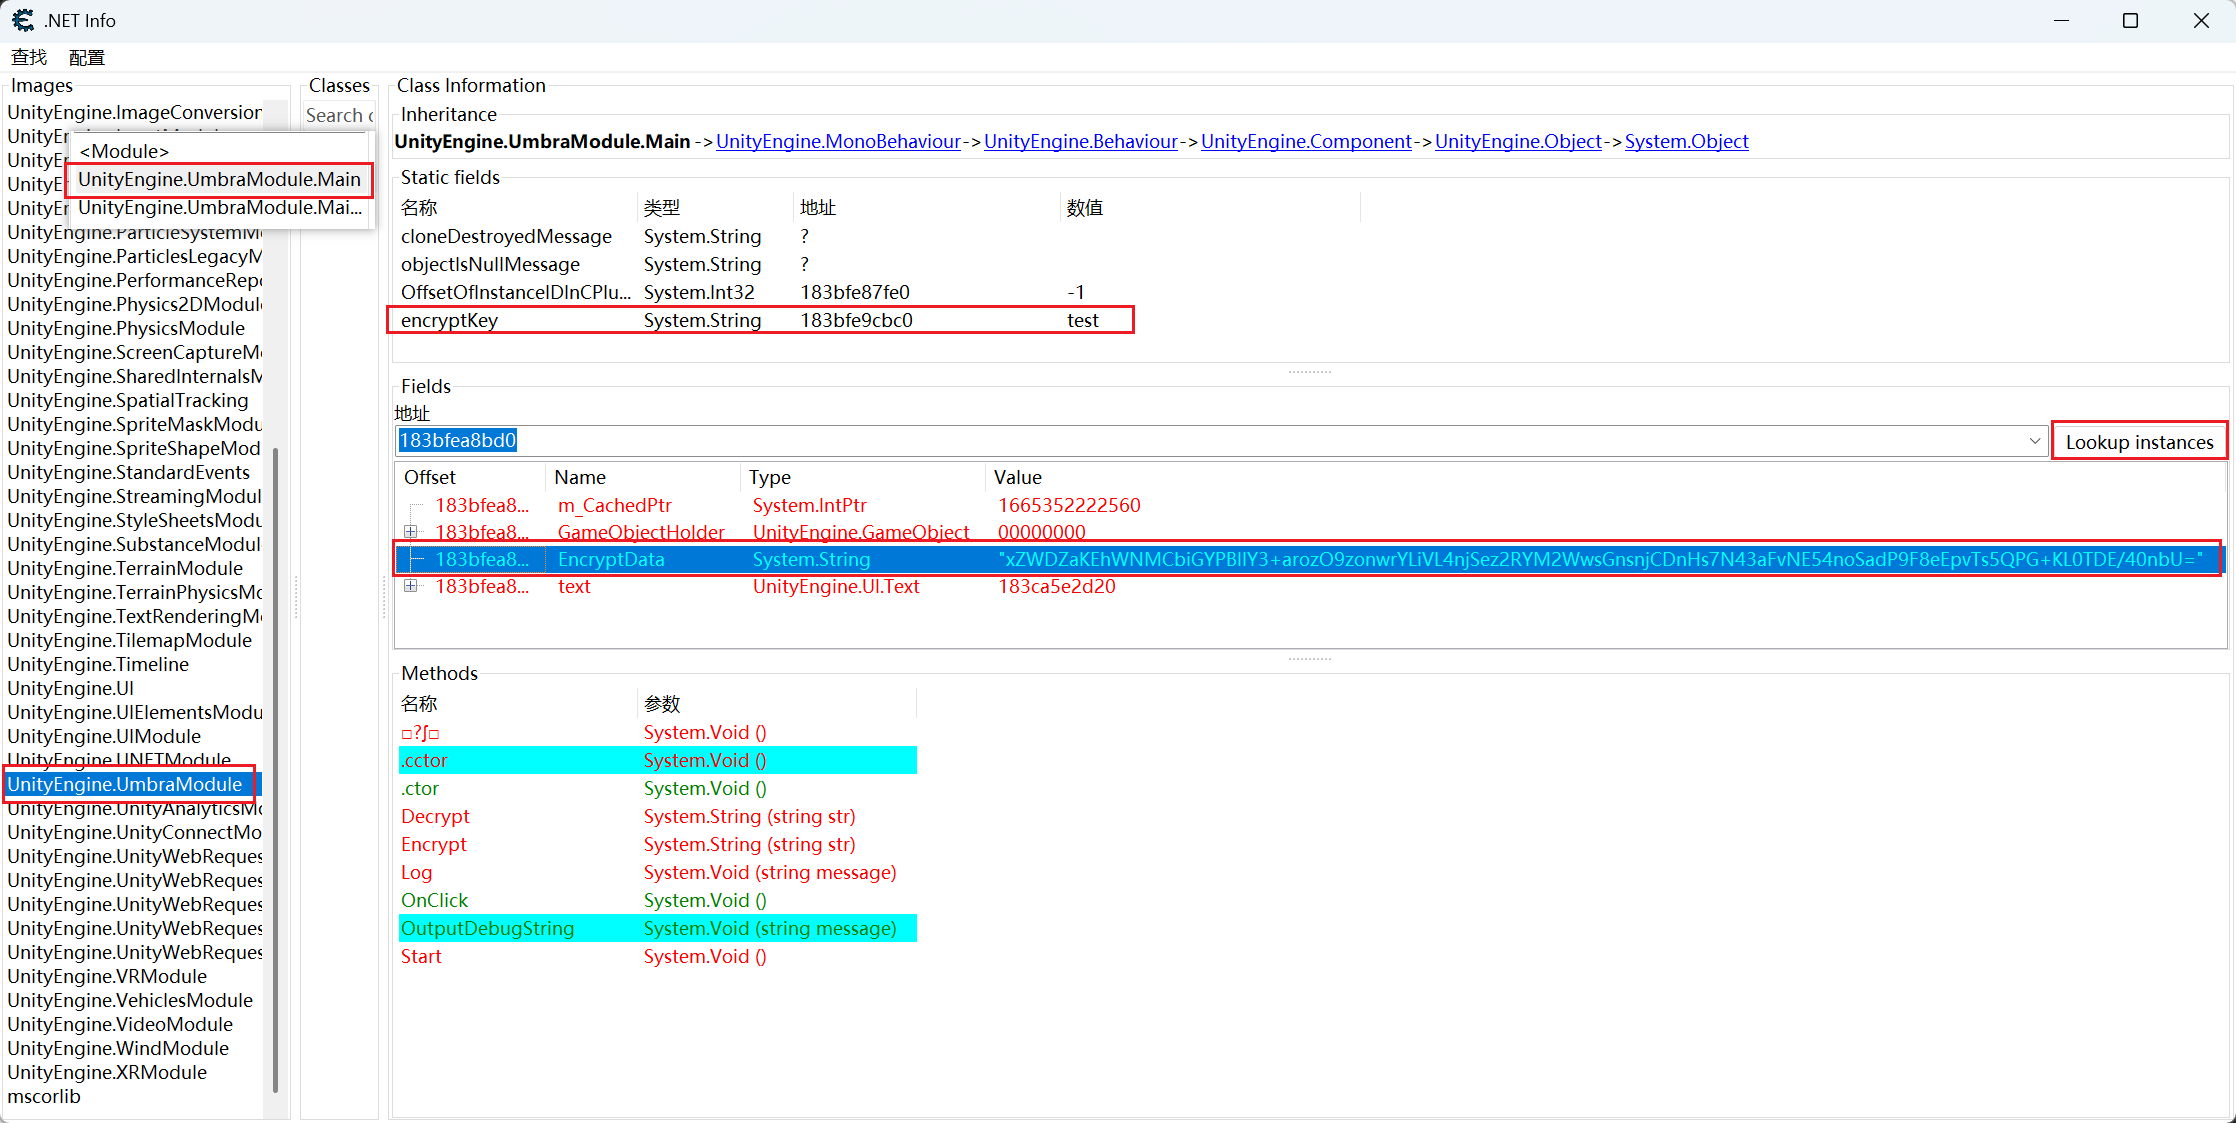Screen dimensions: 2236x1123
Task: Select the UnityEngine.UmbraModule.Main class
Action: click(219, 179)
